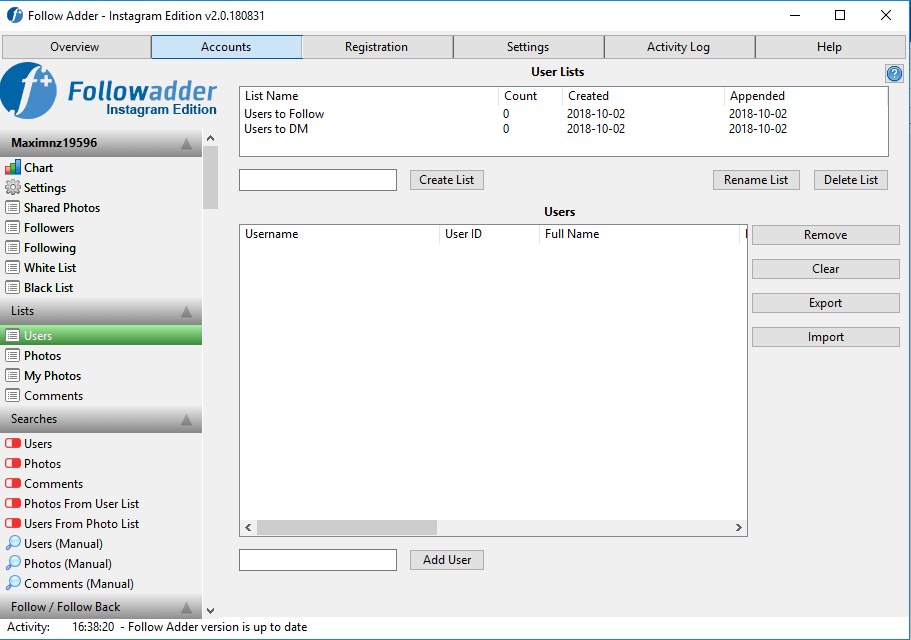
Task: Click the Users table scroll right arrow
Action: point(738,527)
